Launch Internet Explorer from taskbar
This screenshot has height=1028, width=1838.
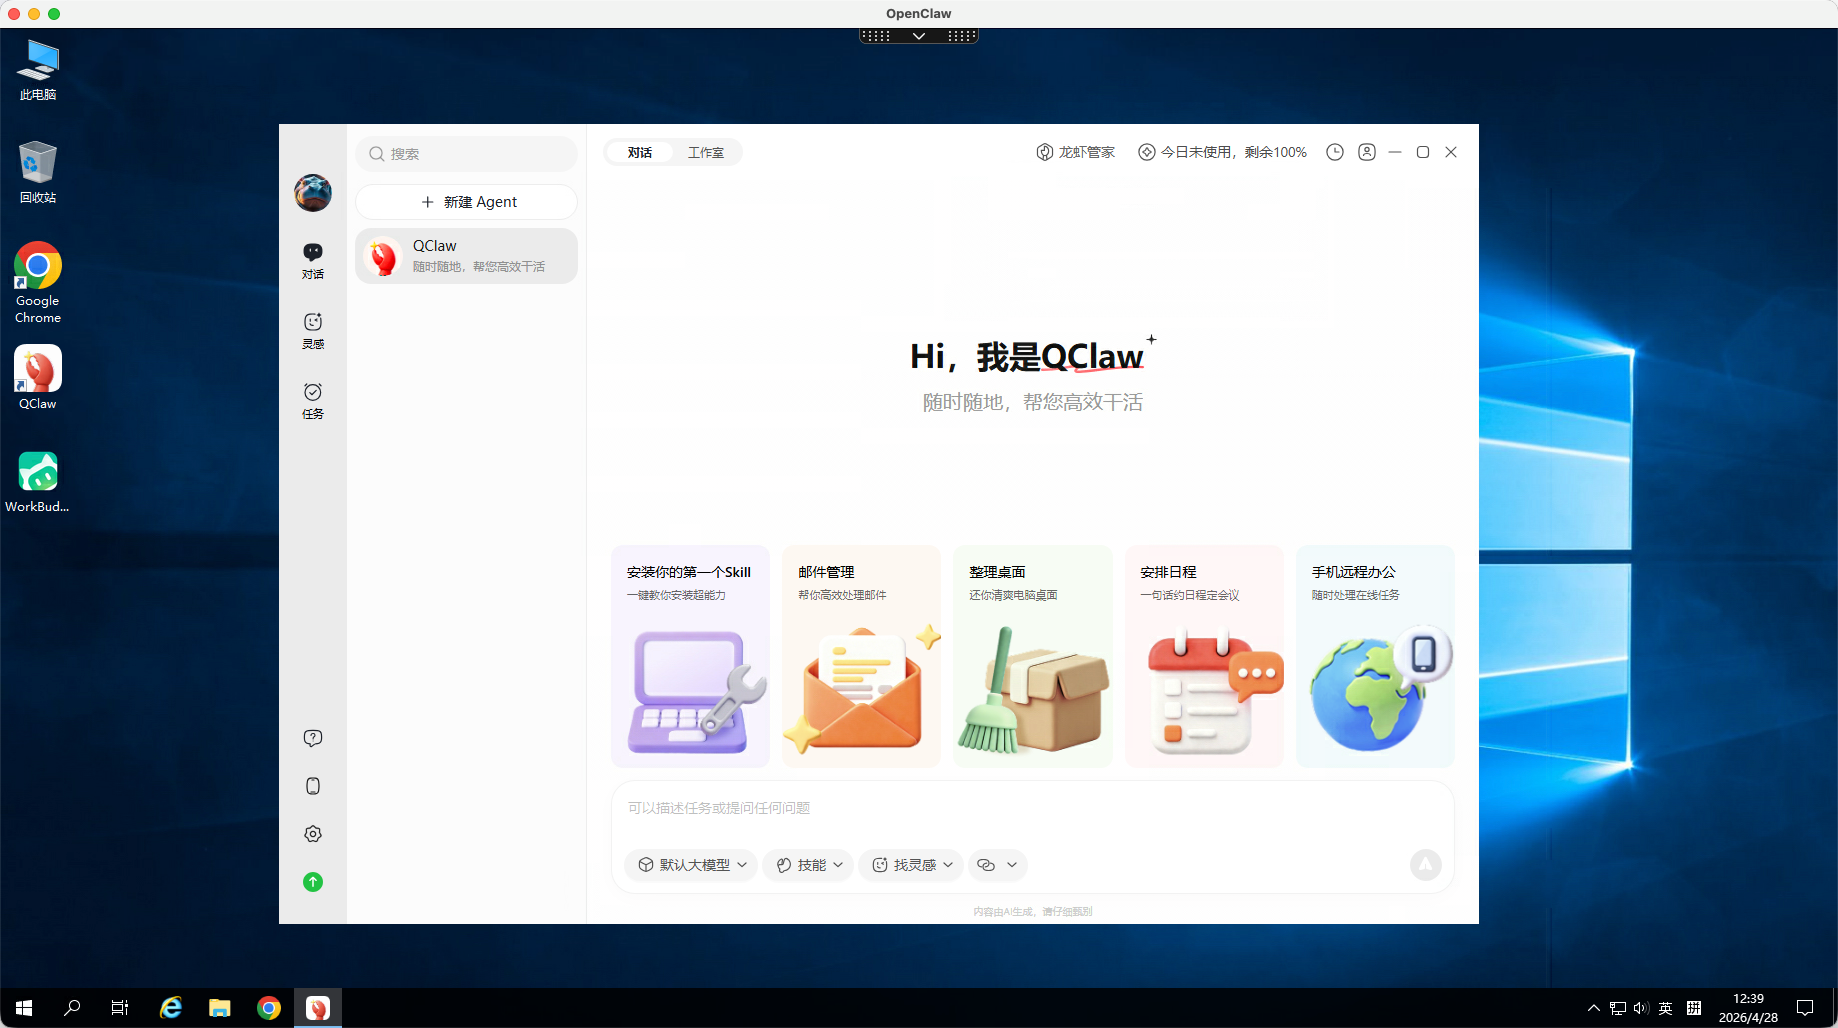171,1008
